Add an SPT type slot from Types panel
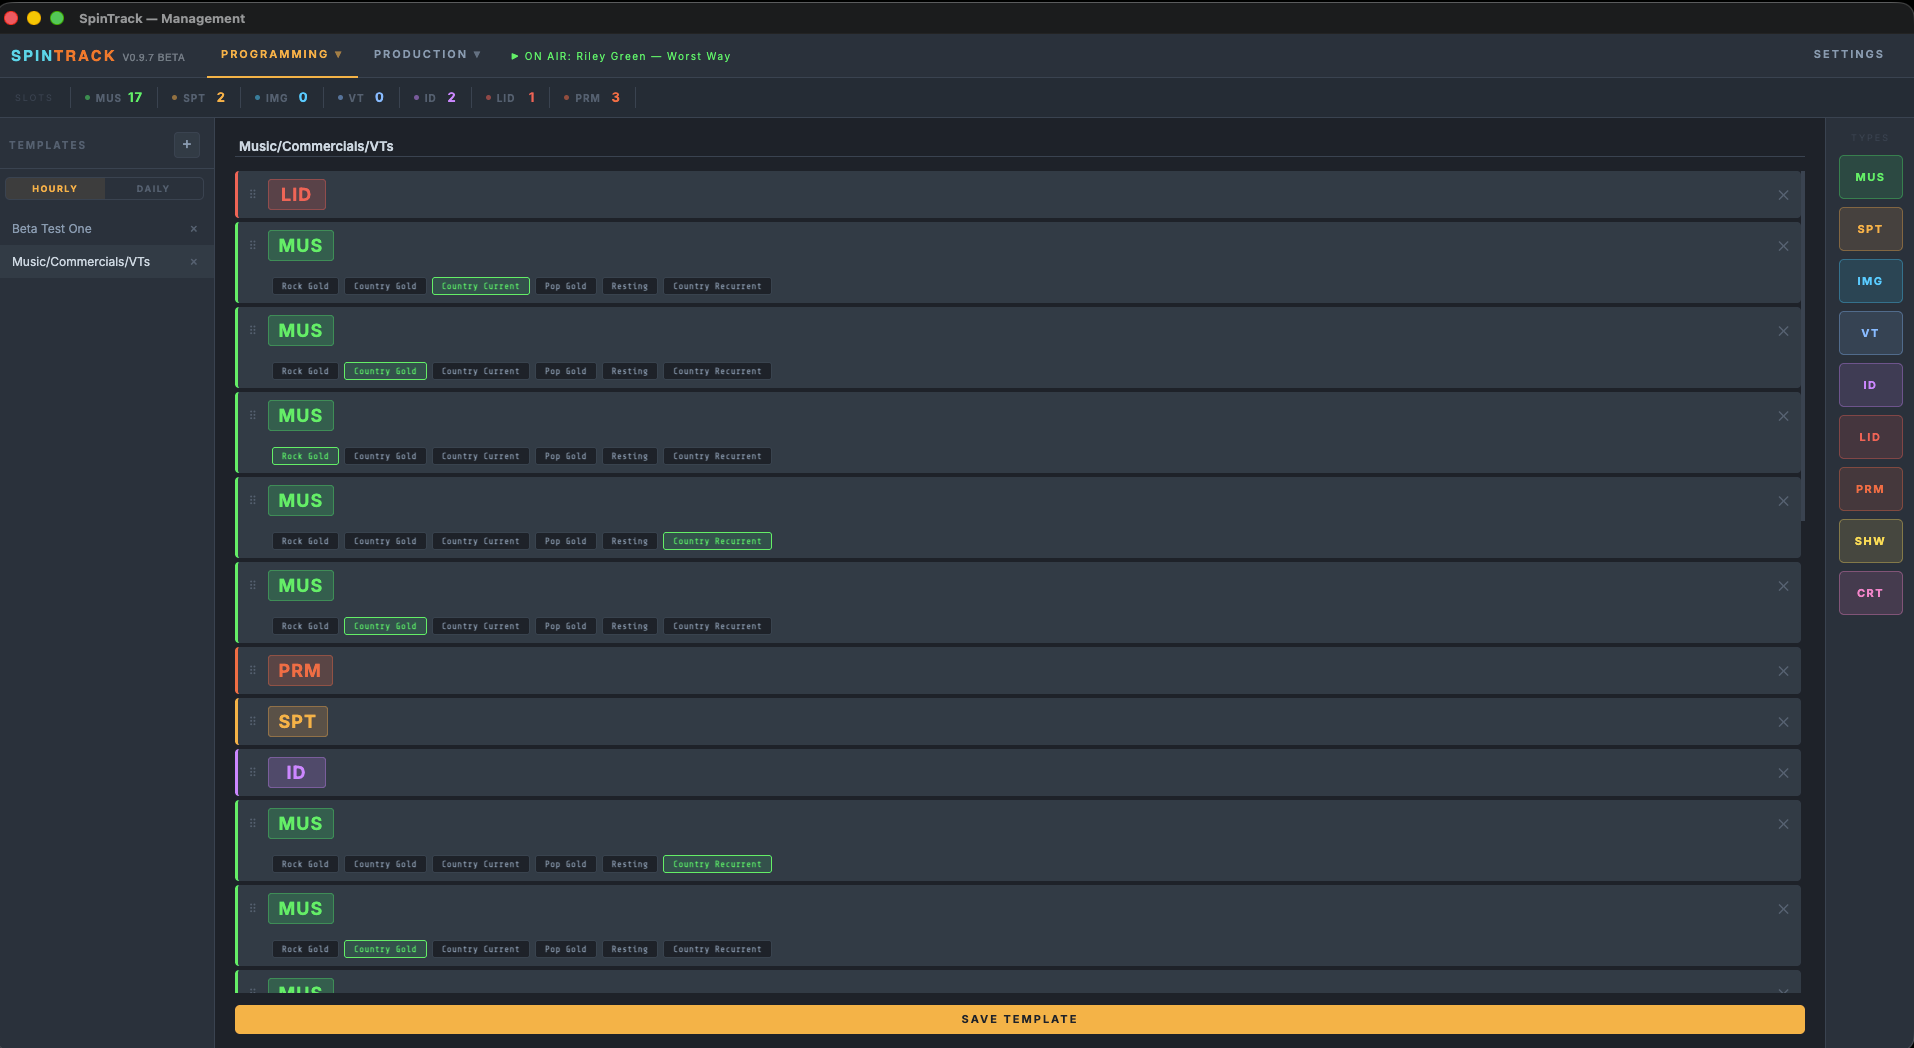Viewport: 1914px width, 1048px height. coord(1870,229)
